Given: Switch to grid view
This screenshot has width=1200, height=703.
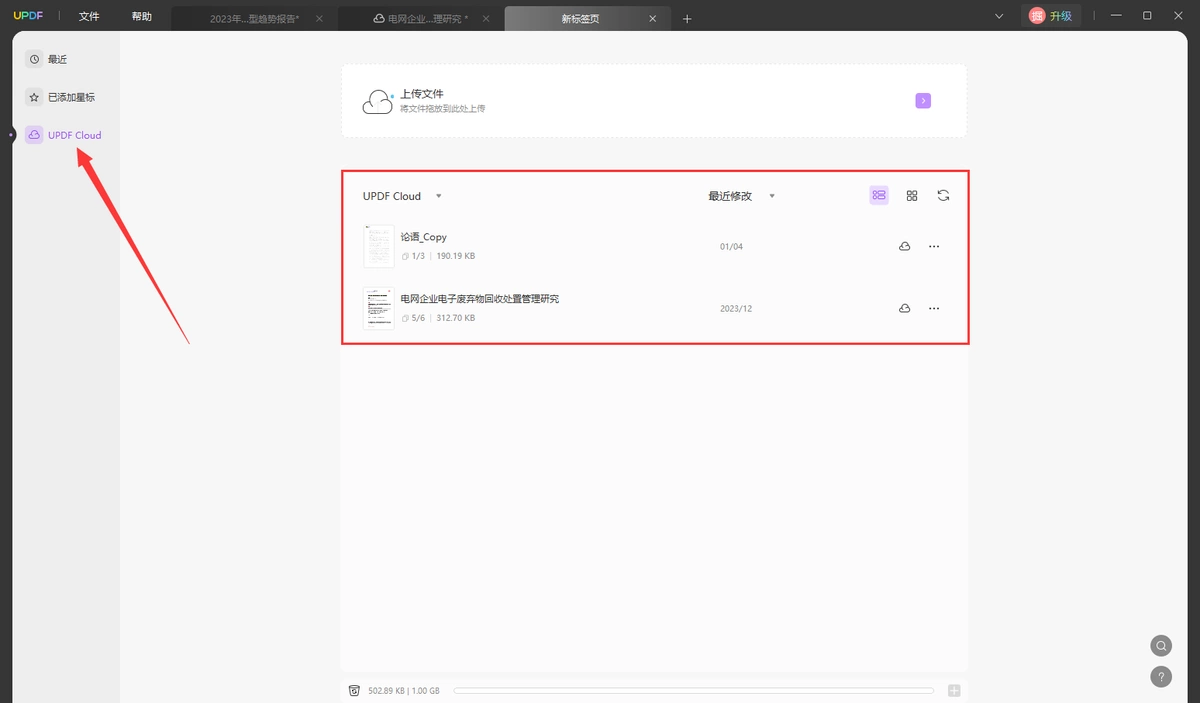Looking at the screenshot, I should [912, 196].
